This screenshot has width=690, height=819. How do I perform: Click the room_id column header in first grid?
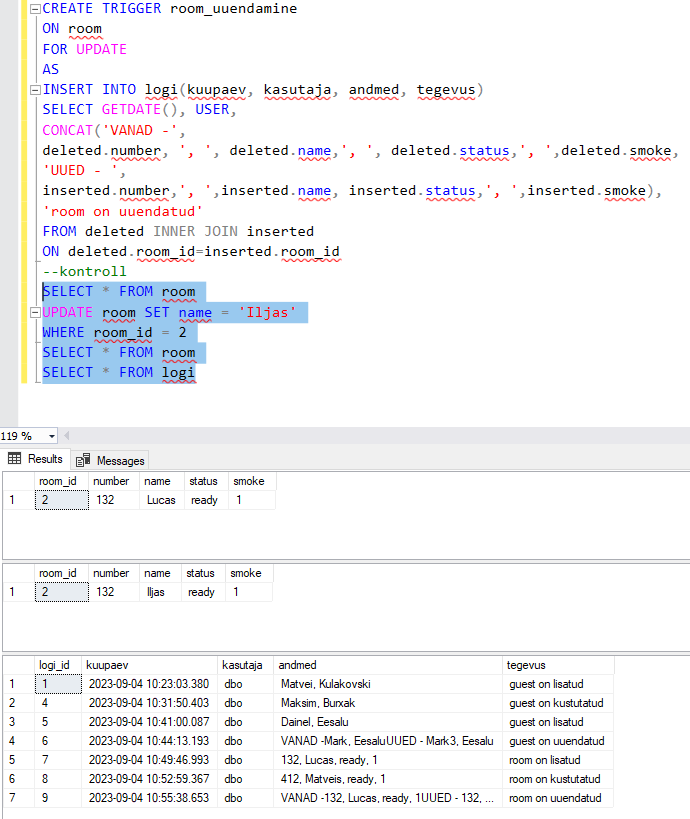click(x=61, y=481)
